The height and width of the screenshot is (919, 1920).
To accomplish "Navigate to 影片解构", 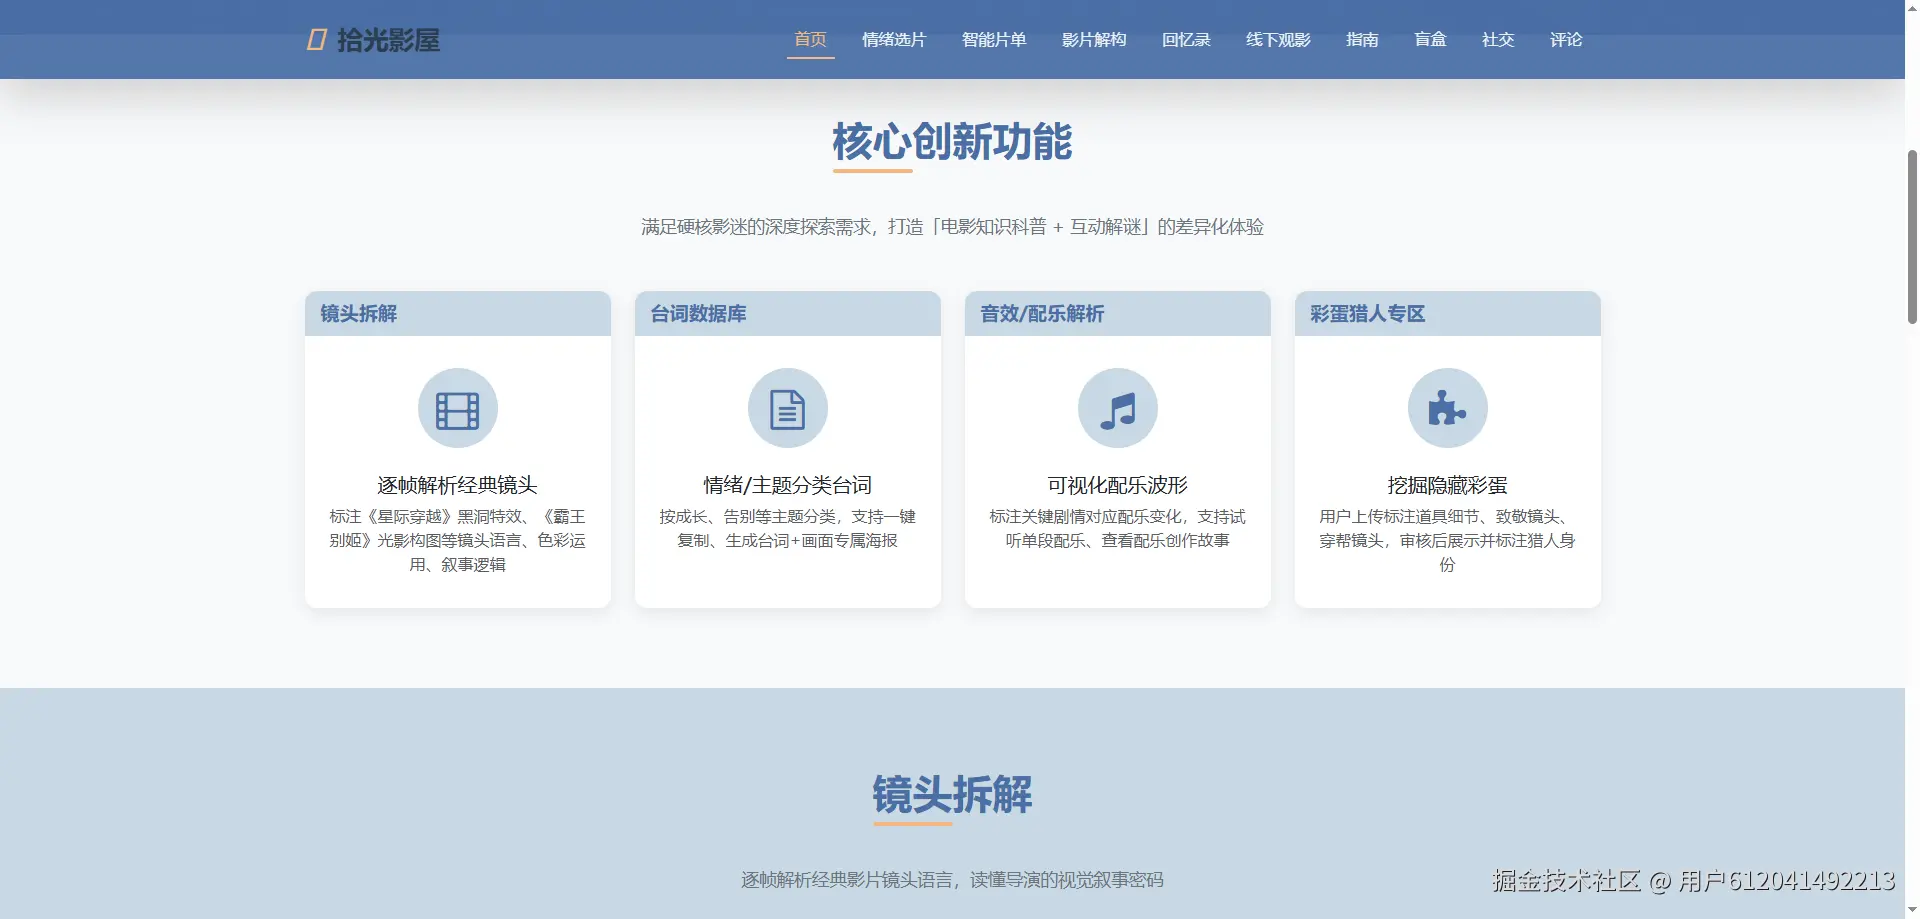I will pyautogui.click(x=1094, y=40).
